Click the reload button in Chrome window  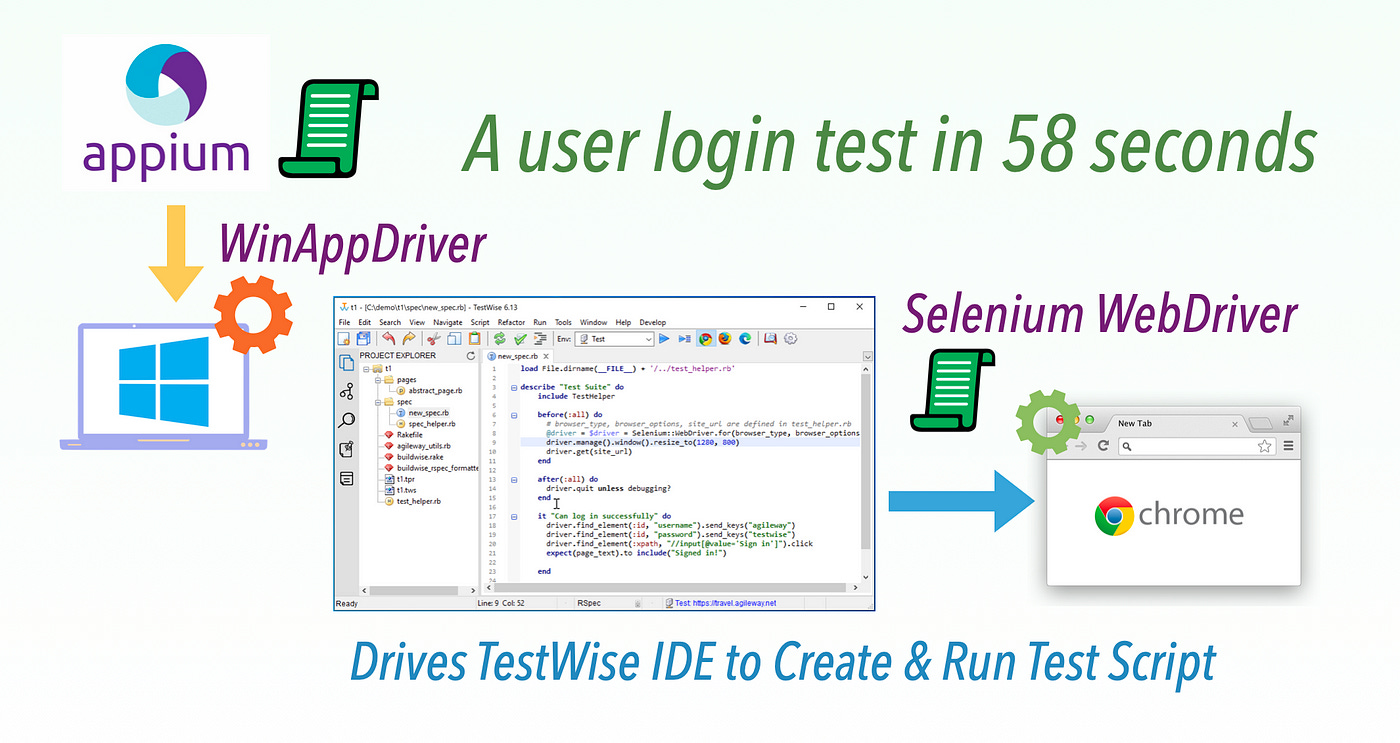tap(1103, 446)
